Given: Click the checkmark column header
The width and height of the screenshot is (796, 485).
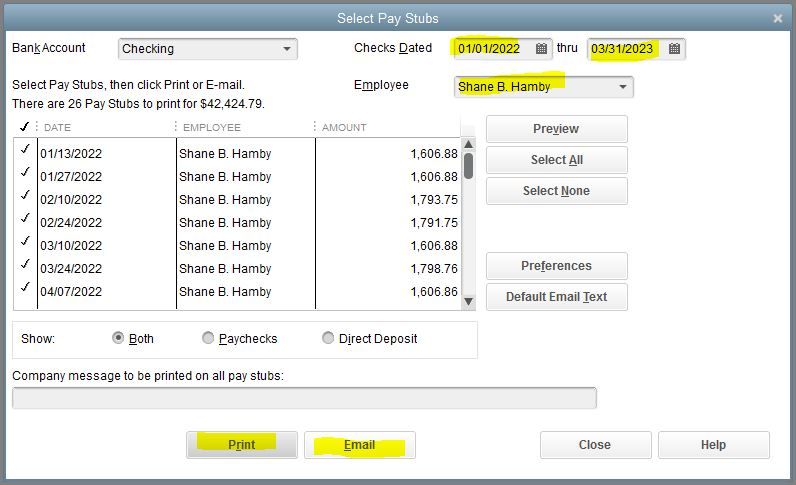Looking at the screenshot, I should pyautogui.click(x=24, y=126).
